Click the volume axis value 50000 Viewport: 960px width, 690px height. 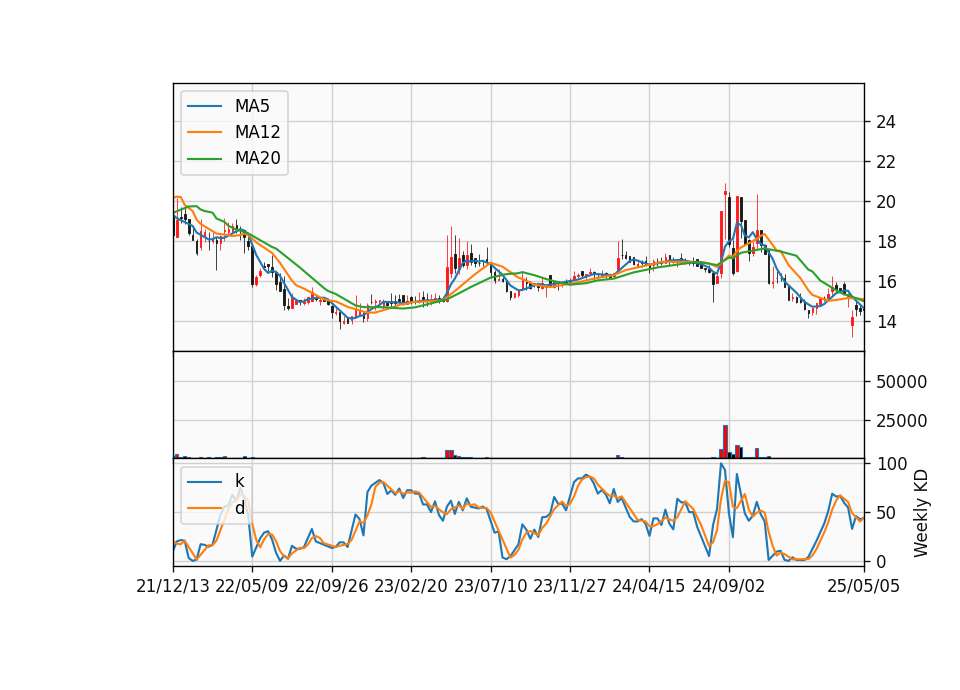[901, 382]
